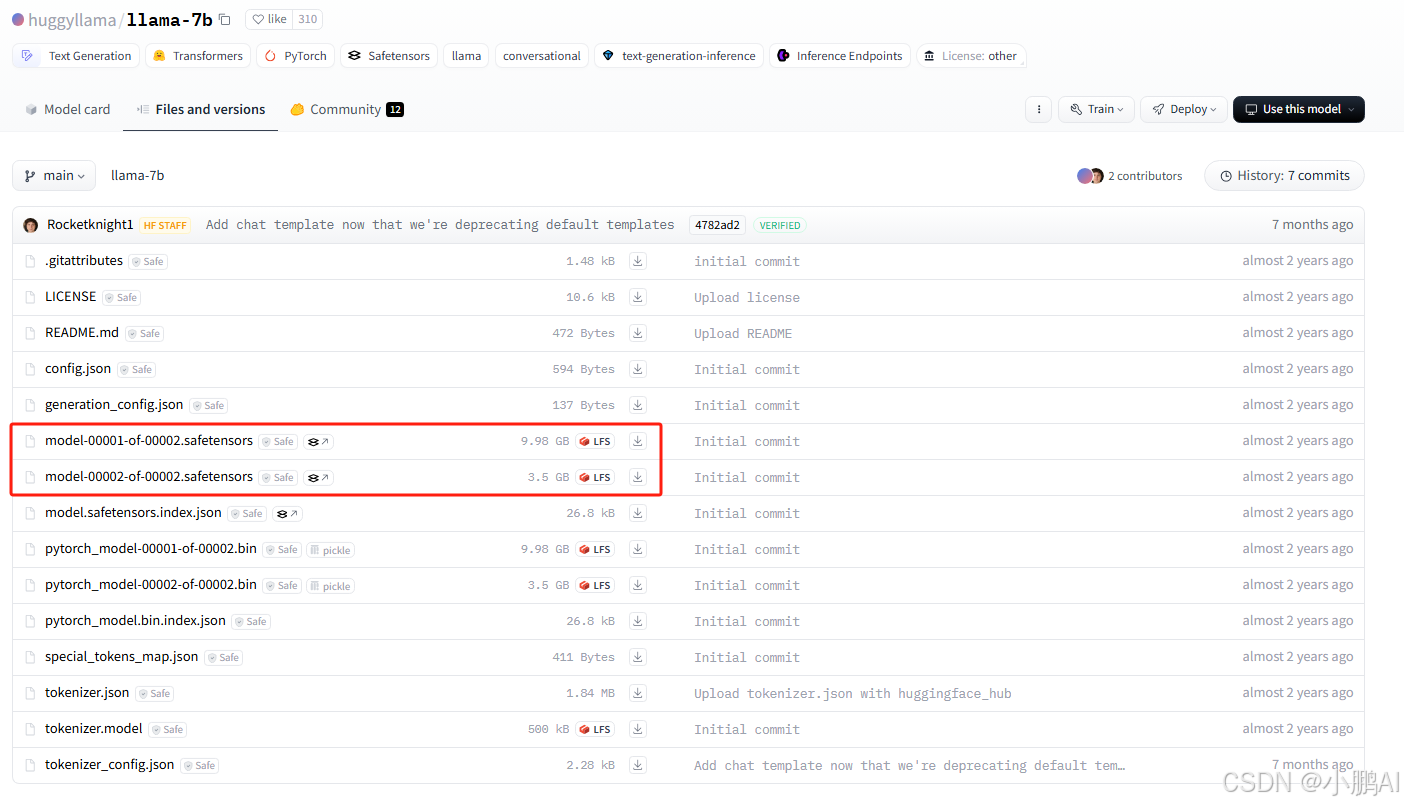Download tokenizer.model file
The width and height of the screenshot is (1404, 808).
click(638, 729)
